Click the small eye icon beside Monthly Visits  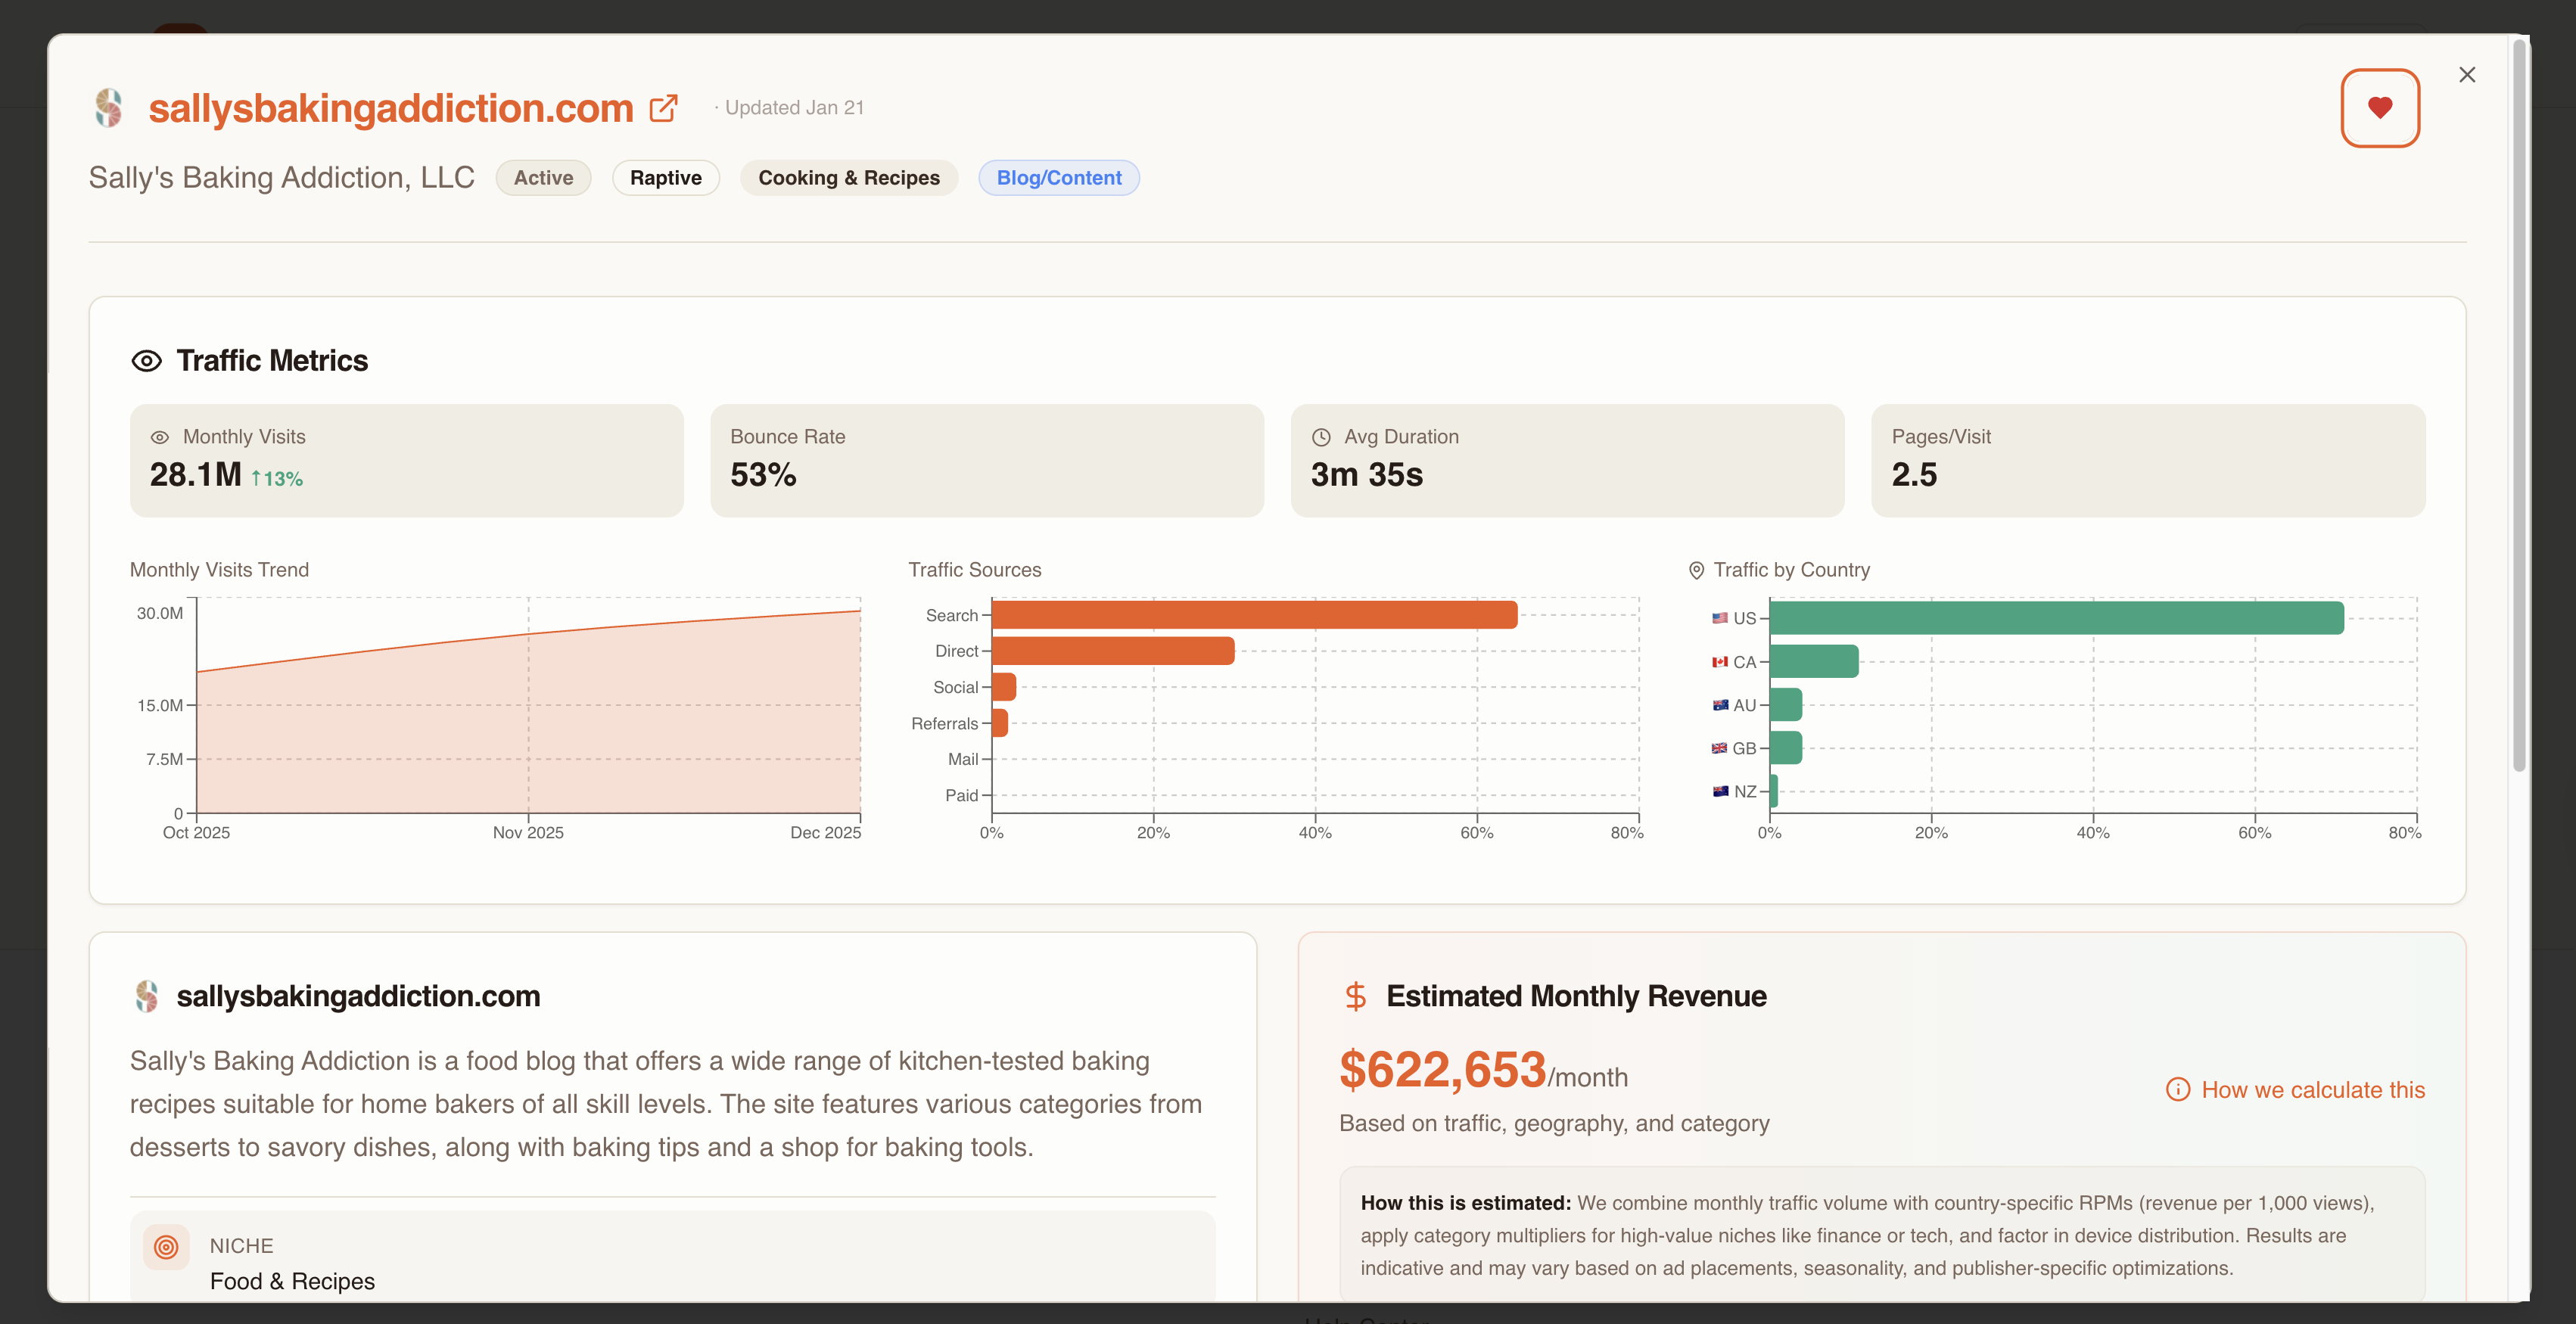click(x=160, y=437)
